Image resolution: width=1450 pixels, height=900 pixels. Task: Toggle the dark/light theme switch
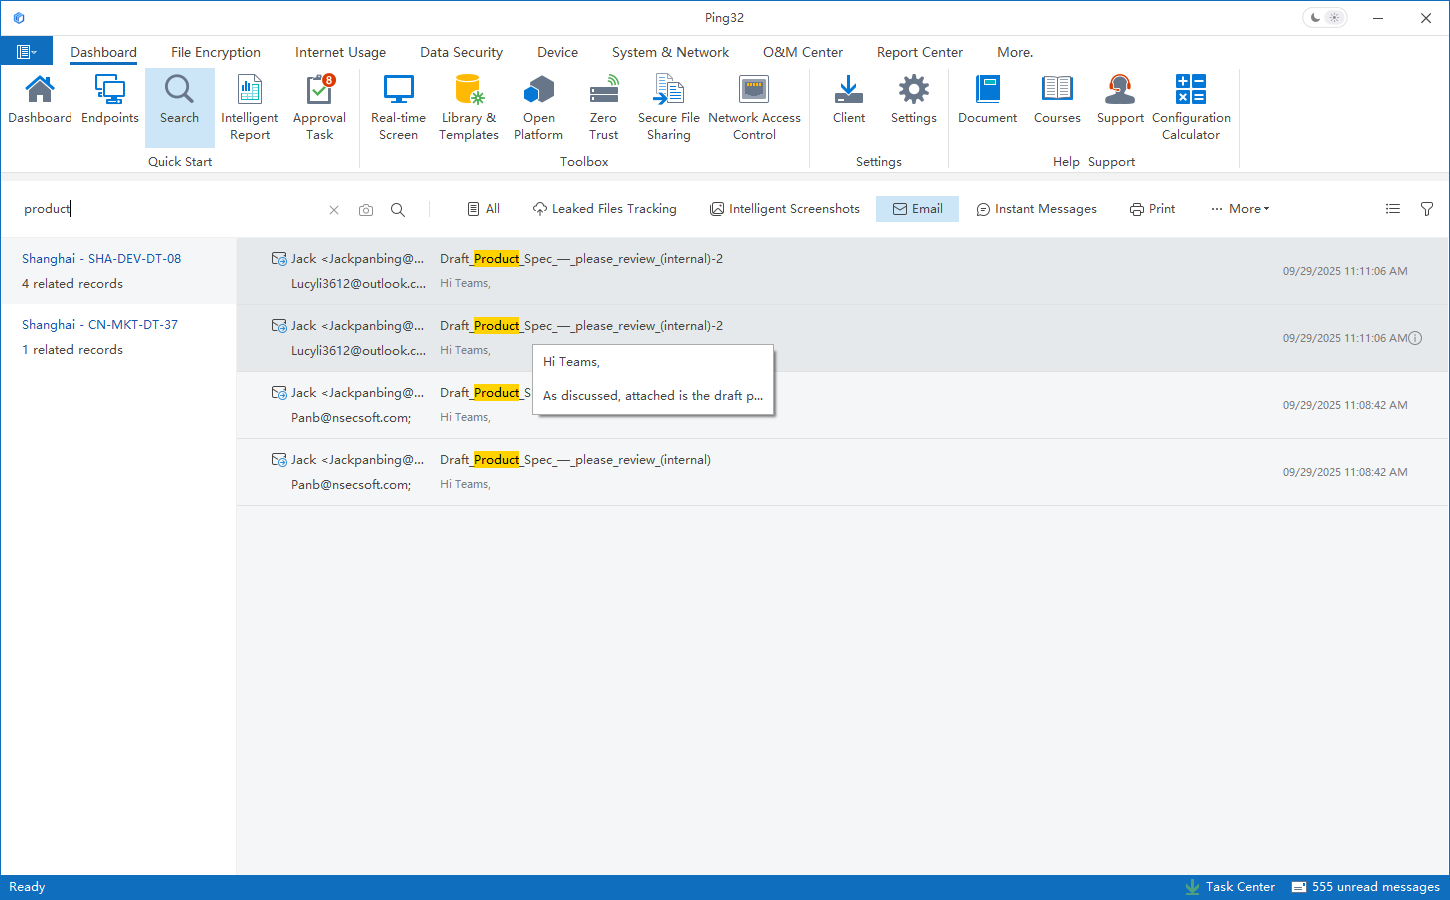[x=1324, y=18]
